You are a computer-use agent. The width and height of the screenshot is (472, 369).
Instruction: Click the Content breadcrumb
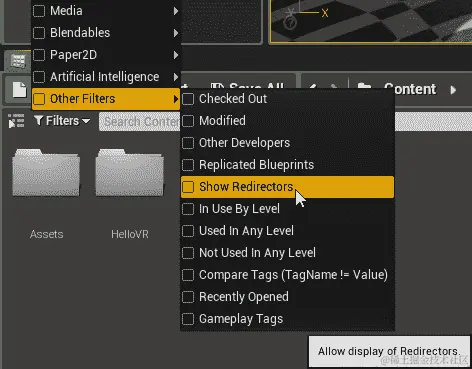410,89
